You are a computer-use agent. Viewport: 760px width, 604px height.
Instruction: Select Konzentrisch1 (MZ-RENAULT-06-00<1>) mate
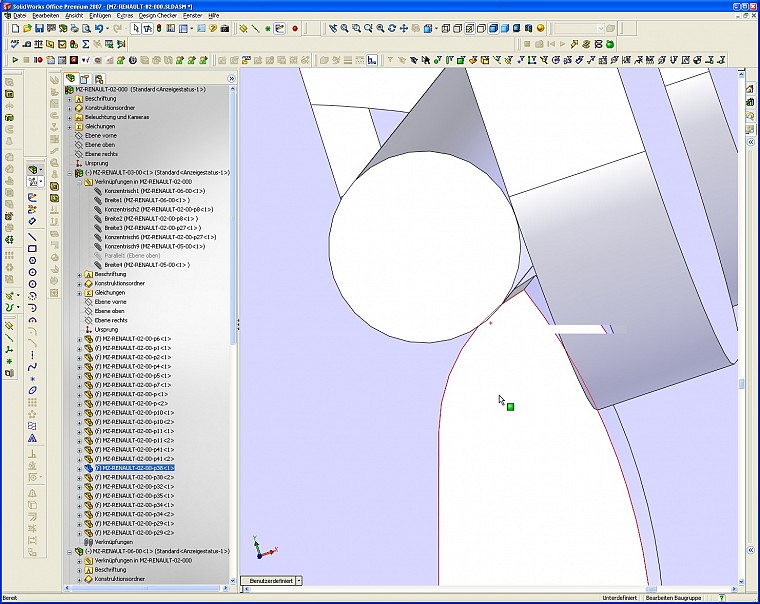(x=154, y=191)
